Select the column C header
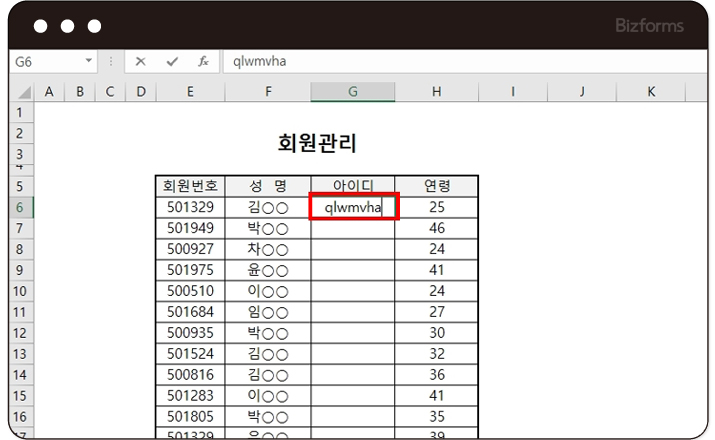The width and height of the screenshot is (715, 440). pyautogui.click(x=110, y=92)
